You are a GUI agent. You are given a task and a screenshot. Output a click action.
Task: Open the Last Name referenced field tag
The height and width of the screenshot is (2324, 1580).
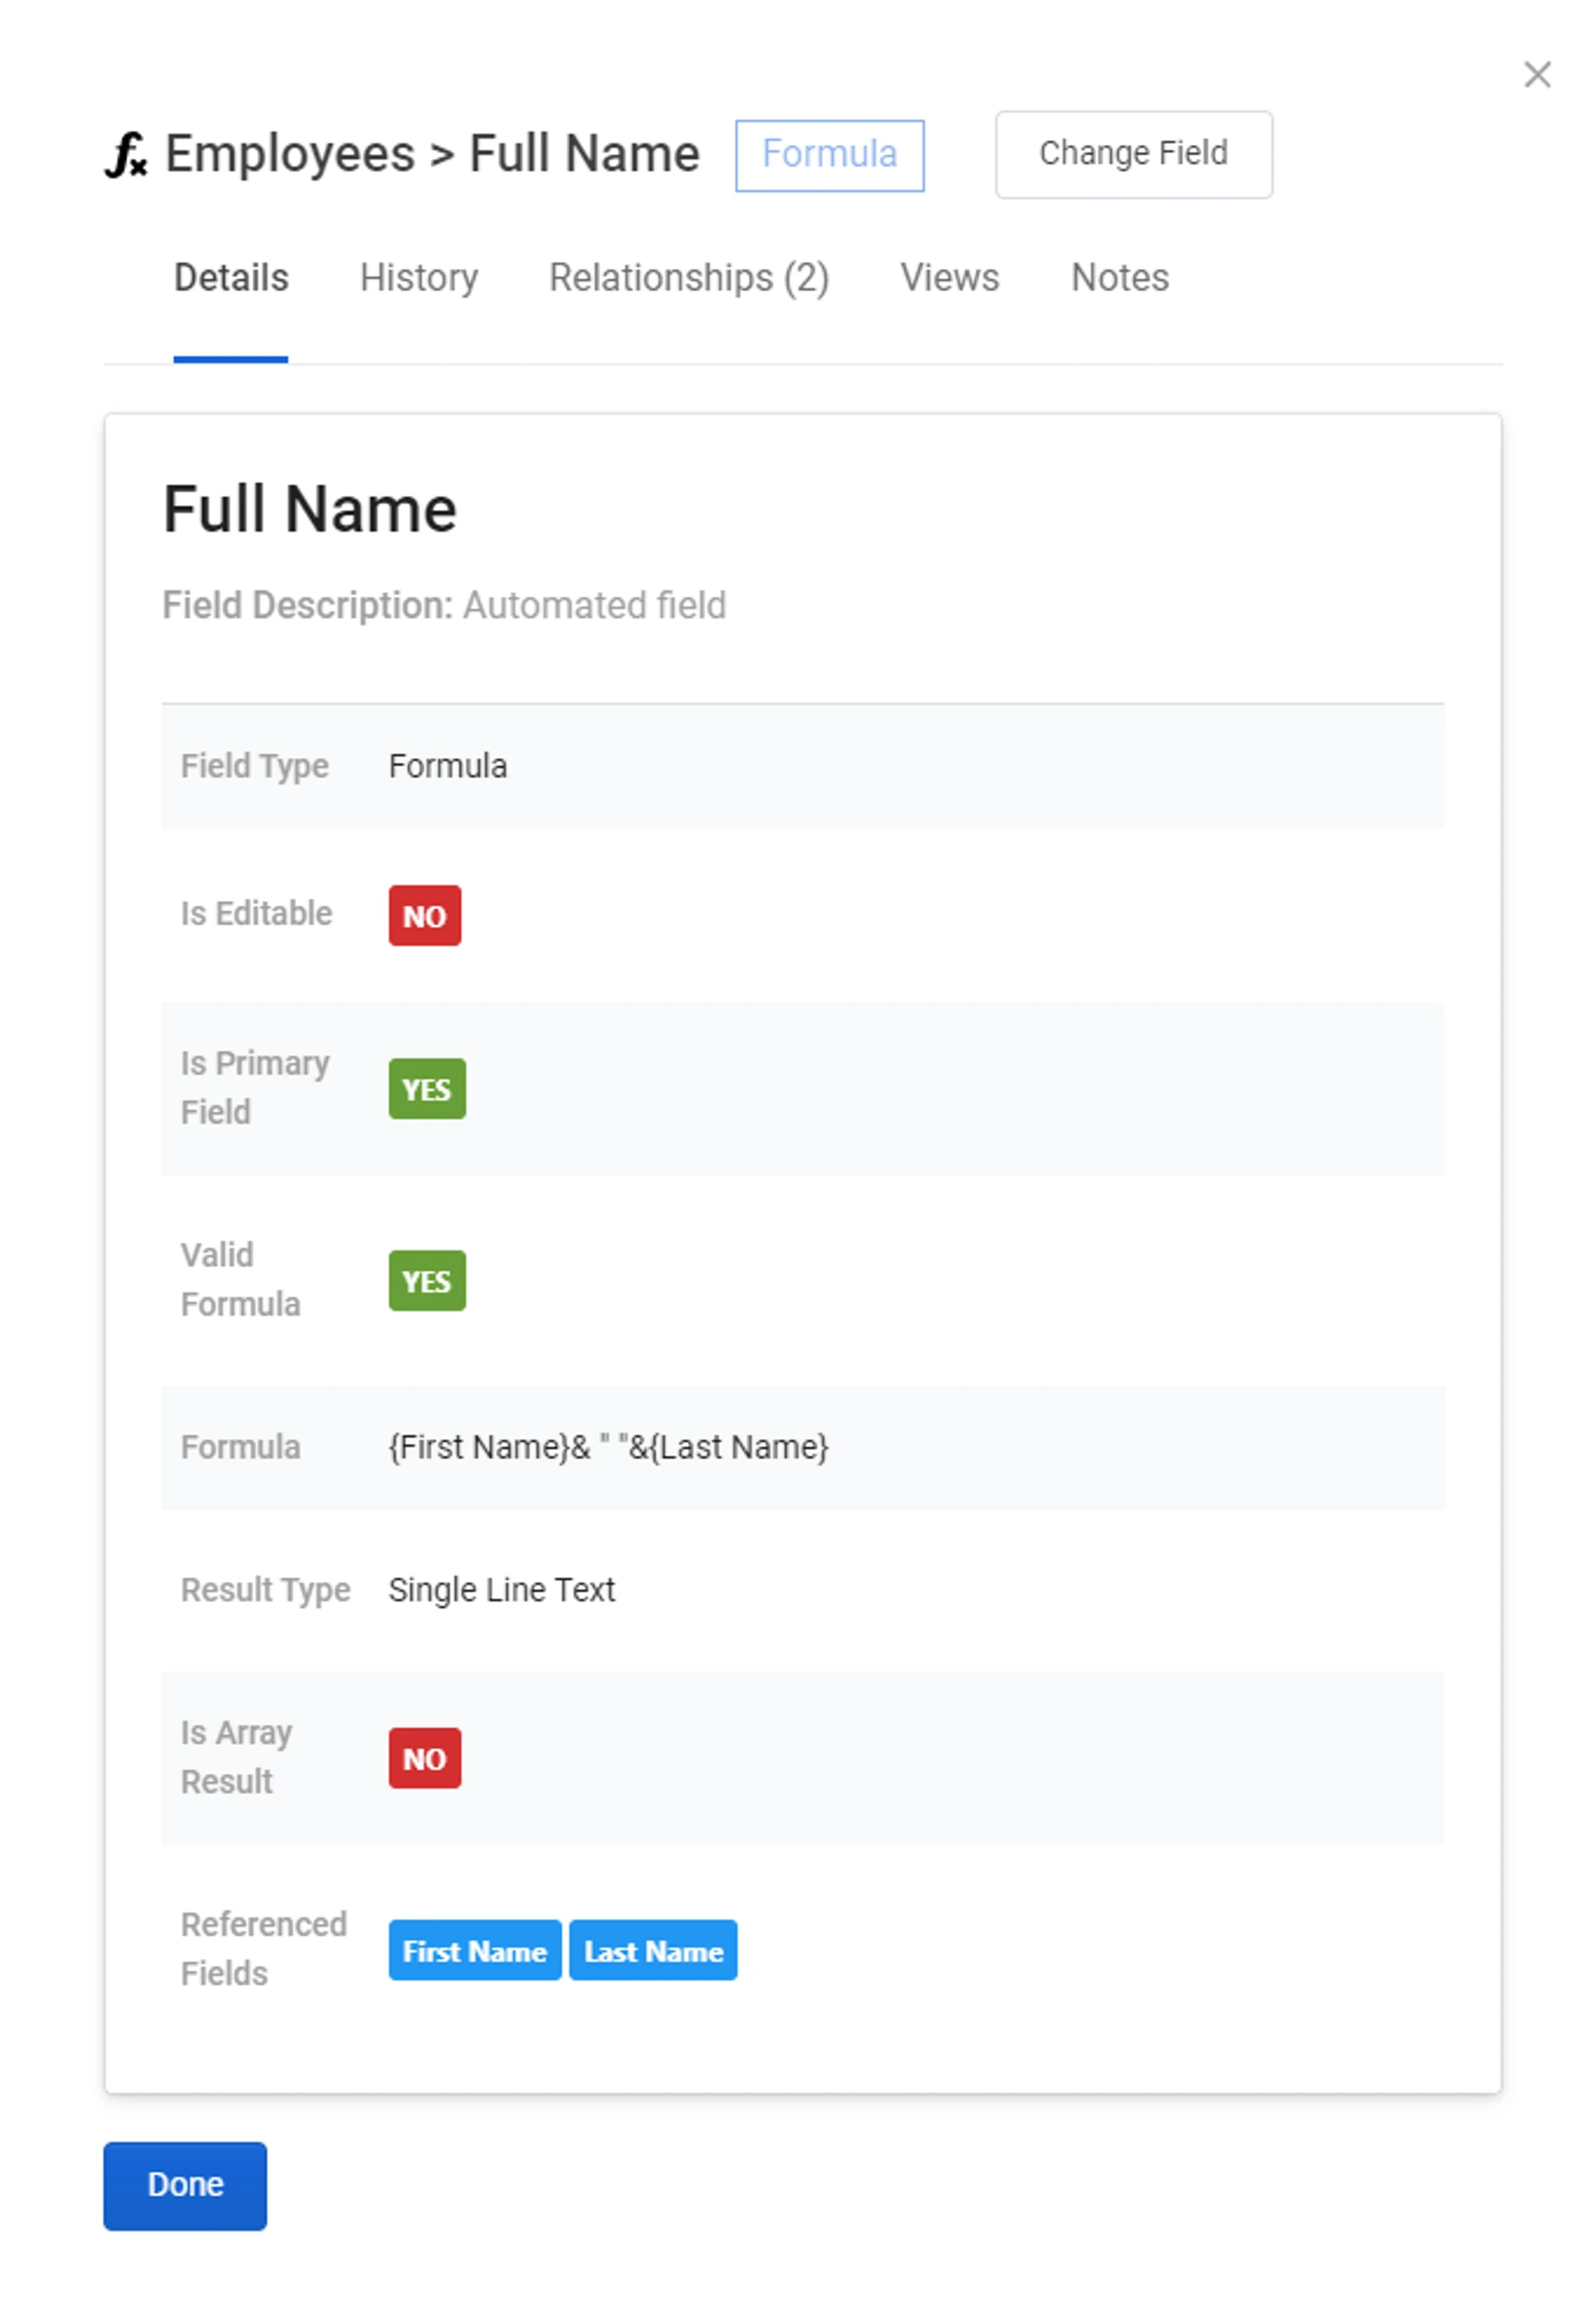pos(653,1950)
